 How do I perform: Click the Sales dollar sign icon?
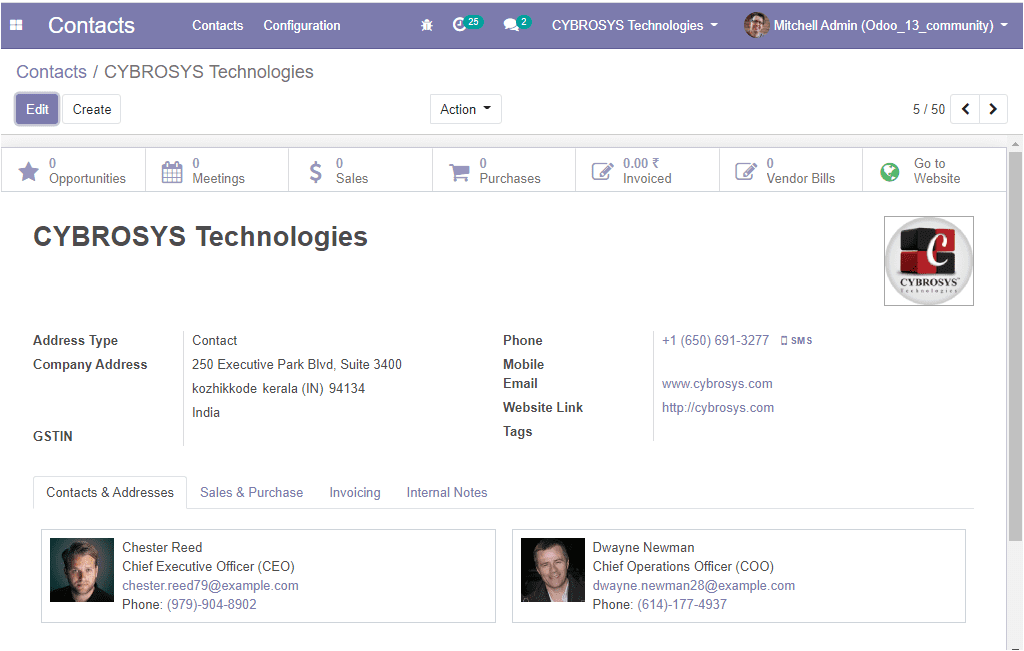(315, 172)
